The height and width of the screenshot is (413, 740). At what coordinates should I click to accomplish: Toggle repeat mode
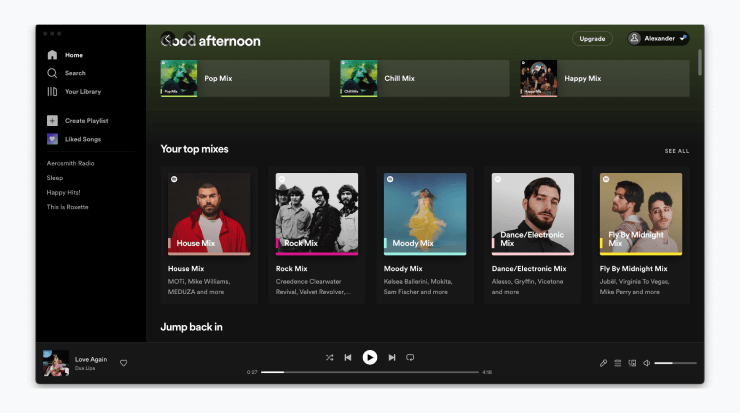tap(410, 357)
